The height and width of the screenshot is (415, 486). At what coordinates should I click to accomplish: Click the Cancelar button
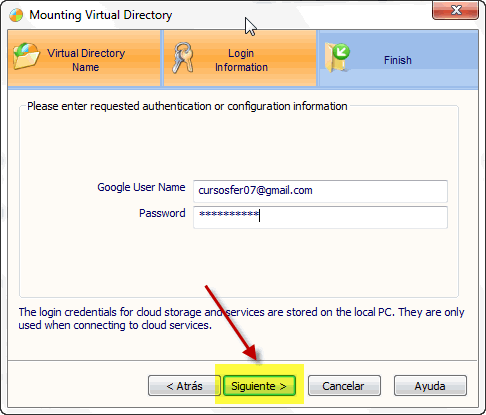[344, 386]
